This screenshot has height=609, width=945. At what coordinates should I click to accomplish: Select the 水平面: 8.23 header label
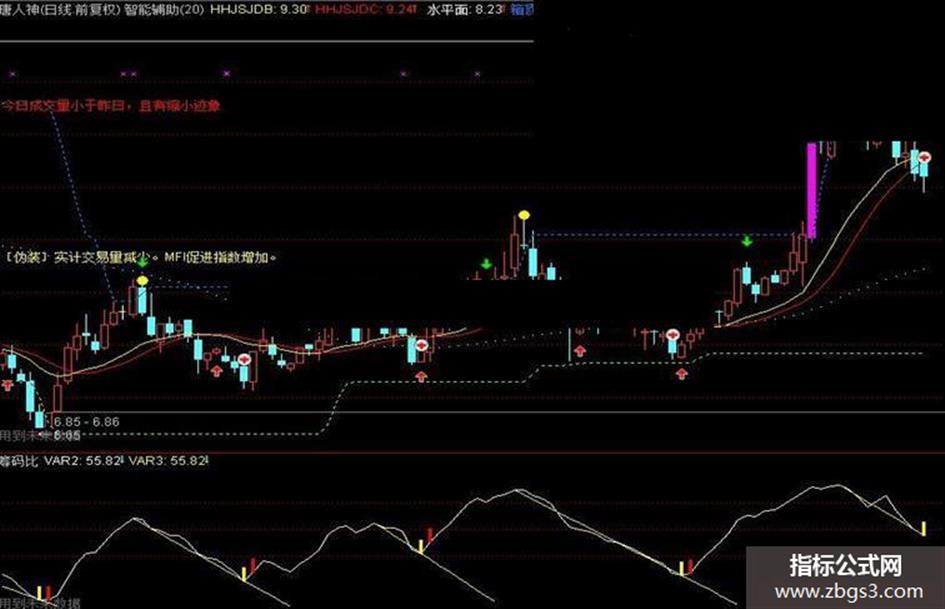(465, 8)
